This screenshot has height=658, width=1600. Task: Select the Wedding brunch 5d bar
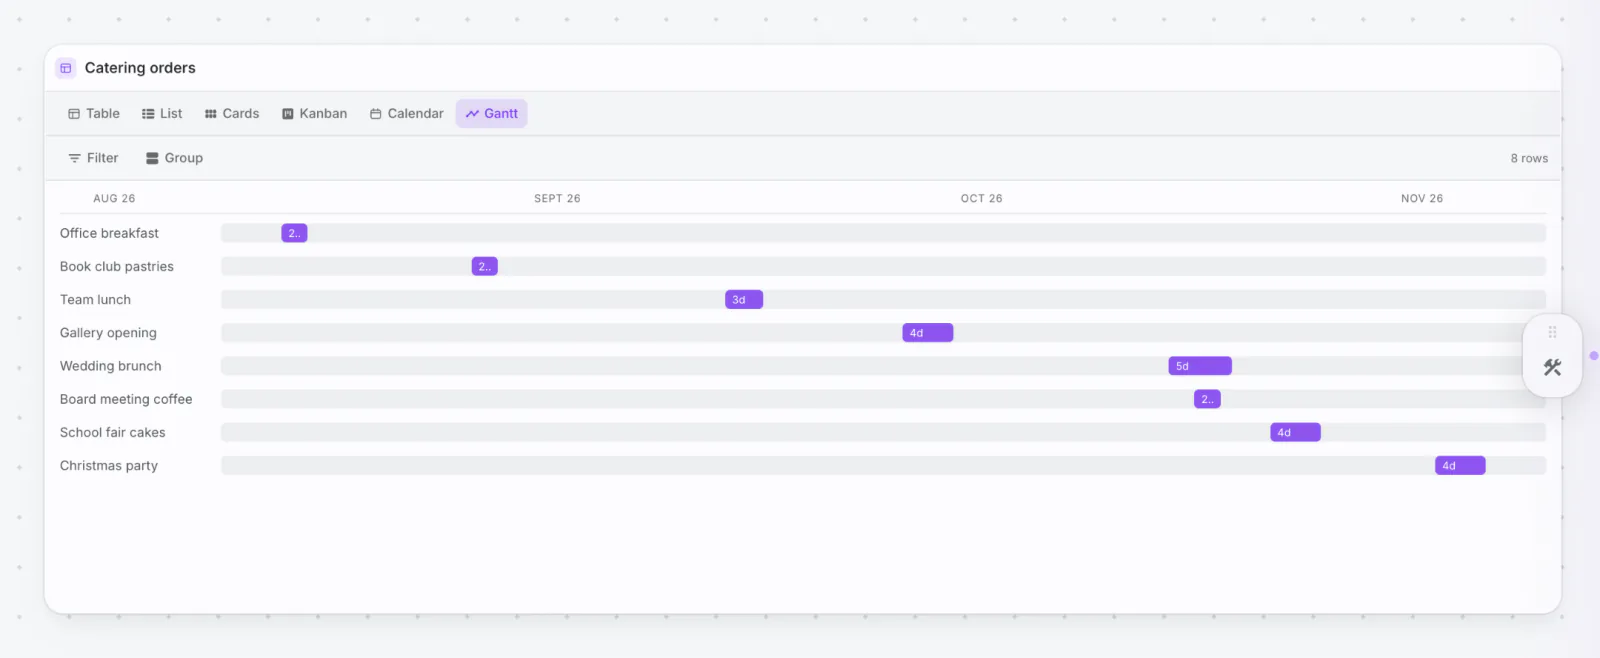pyautogui.click(x=1200, y=366)
